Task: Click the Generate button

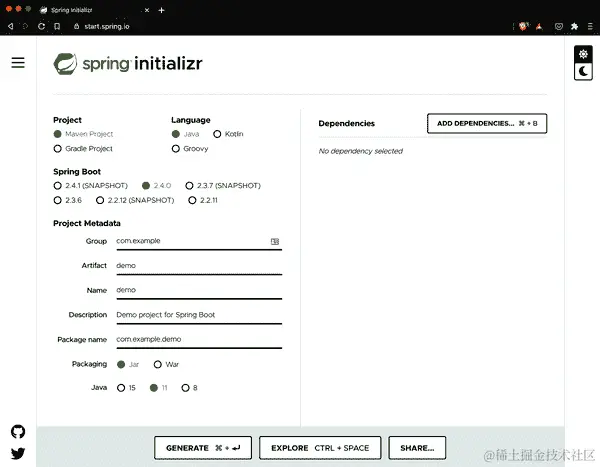Action: (203, 447)
